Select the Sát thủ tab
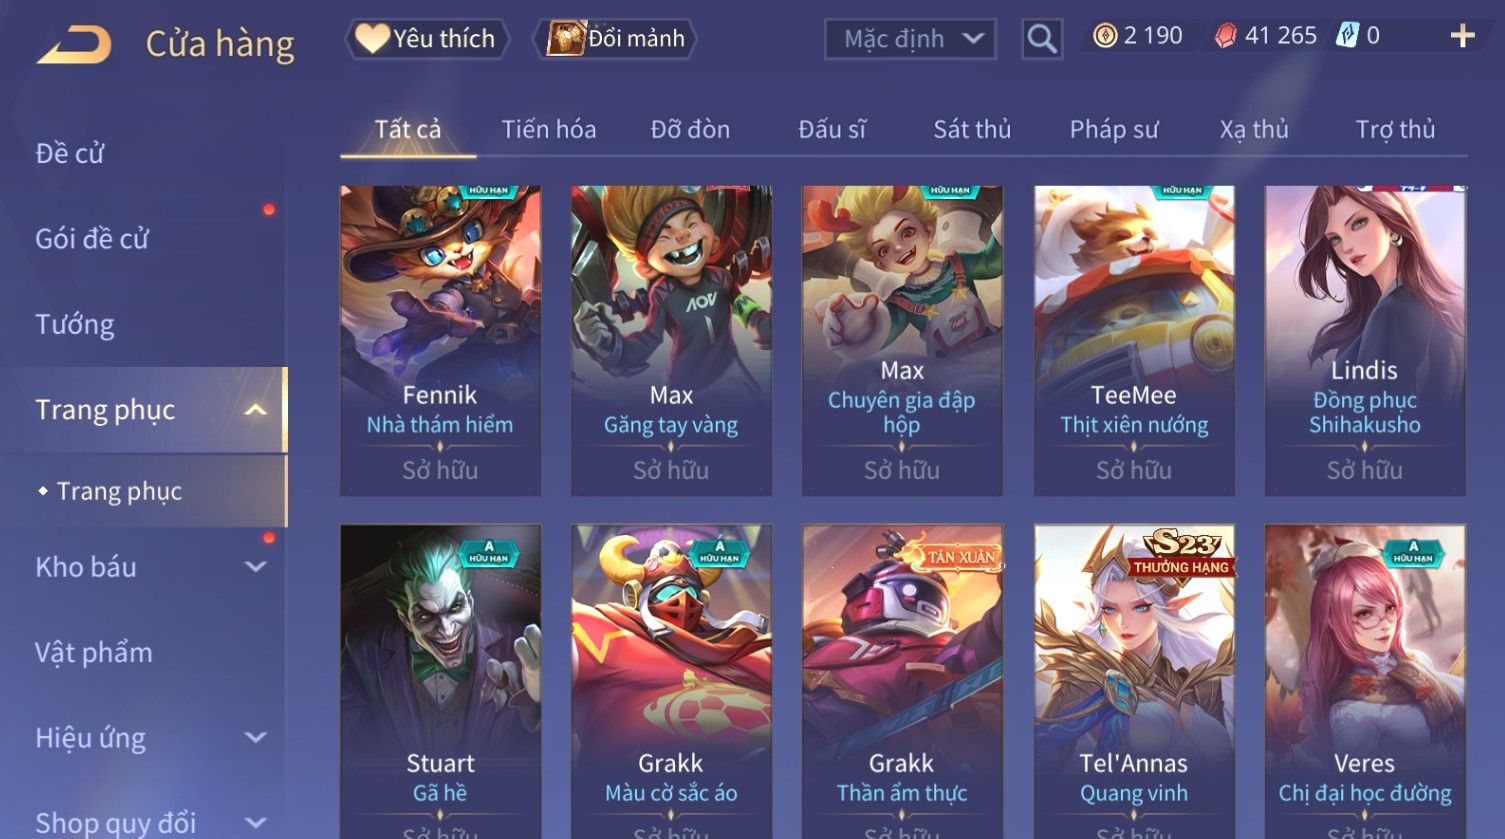Screen dimensions: 1505x839 972,129
